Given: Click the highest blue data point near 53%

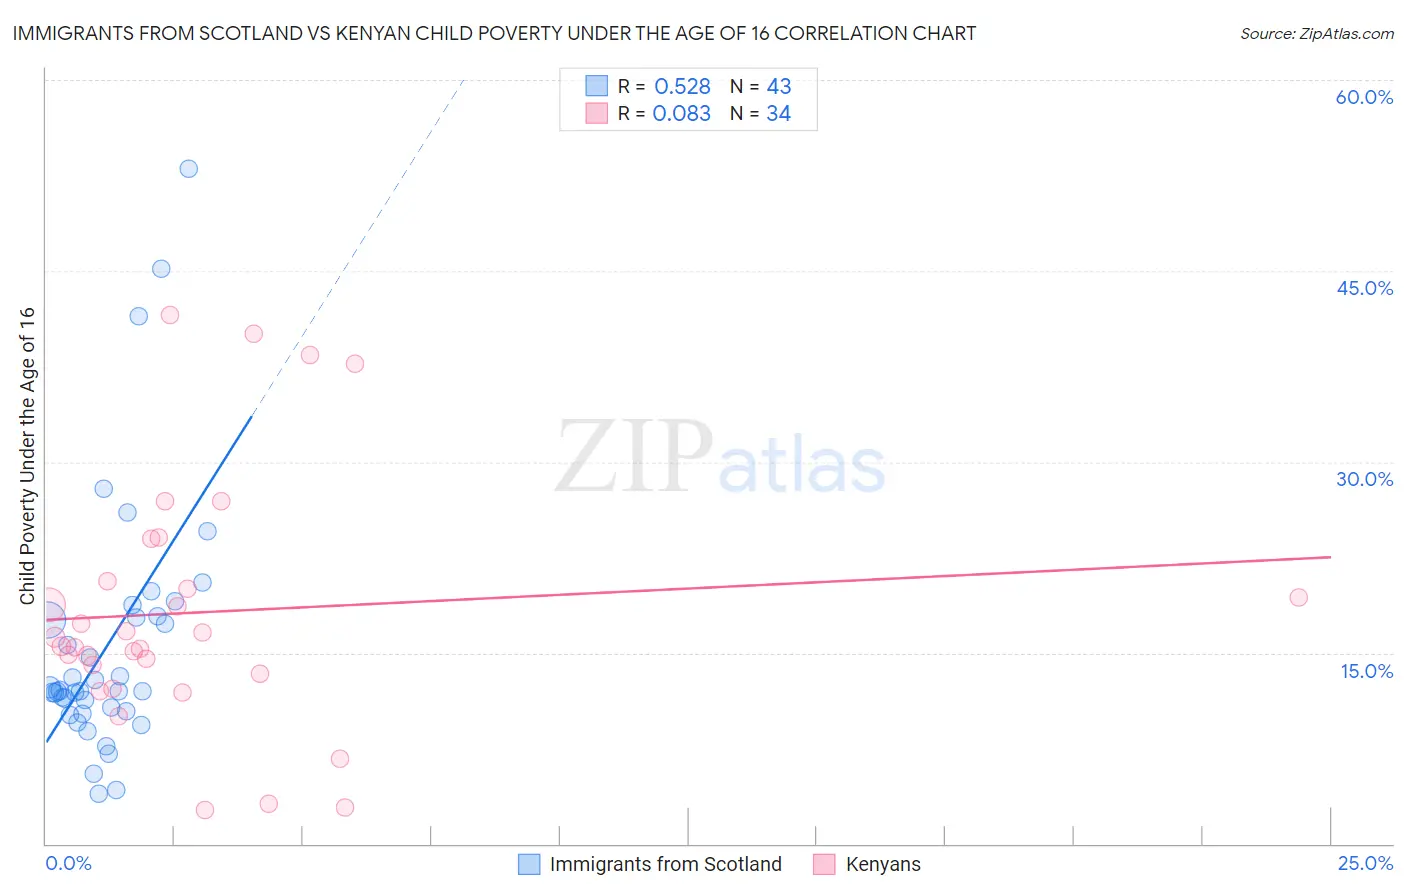Looking at the screenshot, I should [188, 169].
